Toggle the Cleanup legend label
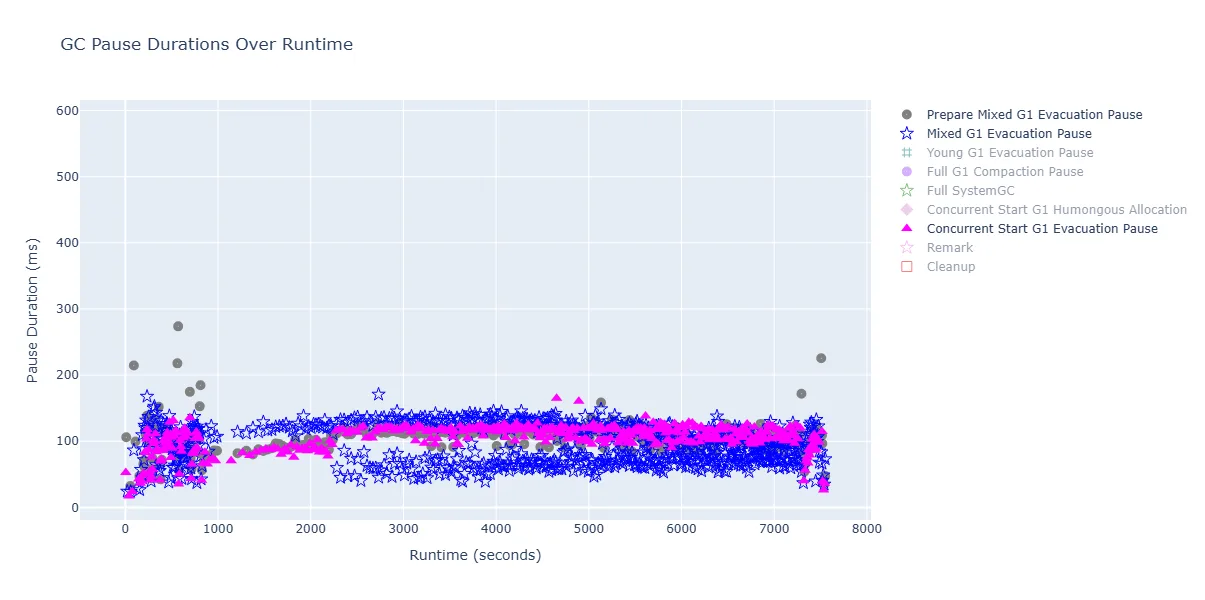 [x=950, y=267]
